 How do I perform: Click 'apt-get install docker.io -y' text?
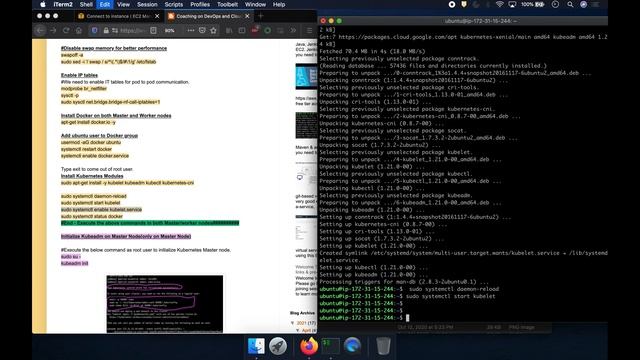88,122
